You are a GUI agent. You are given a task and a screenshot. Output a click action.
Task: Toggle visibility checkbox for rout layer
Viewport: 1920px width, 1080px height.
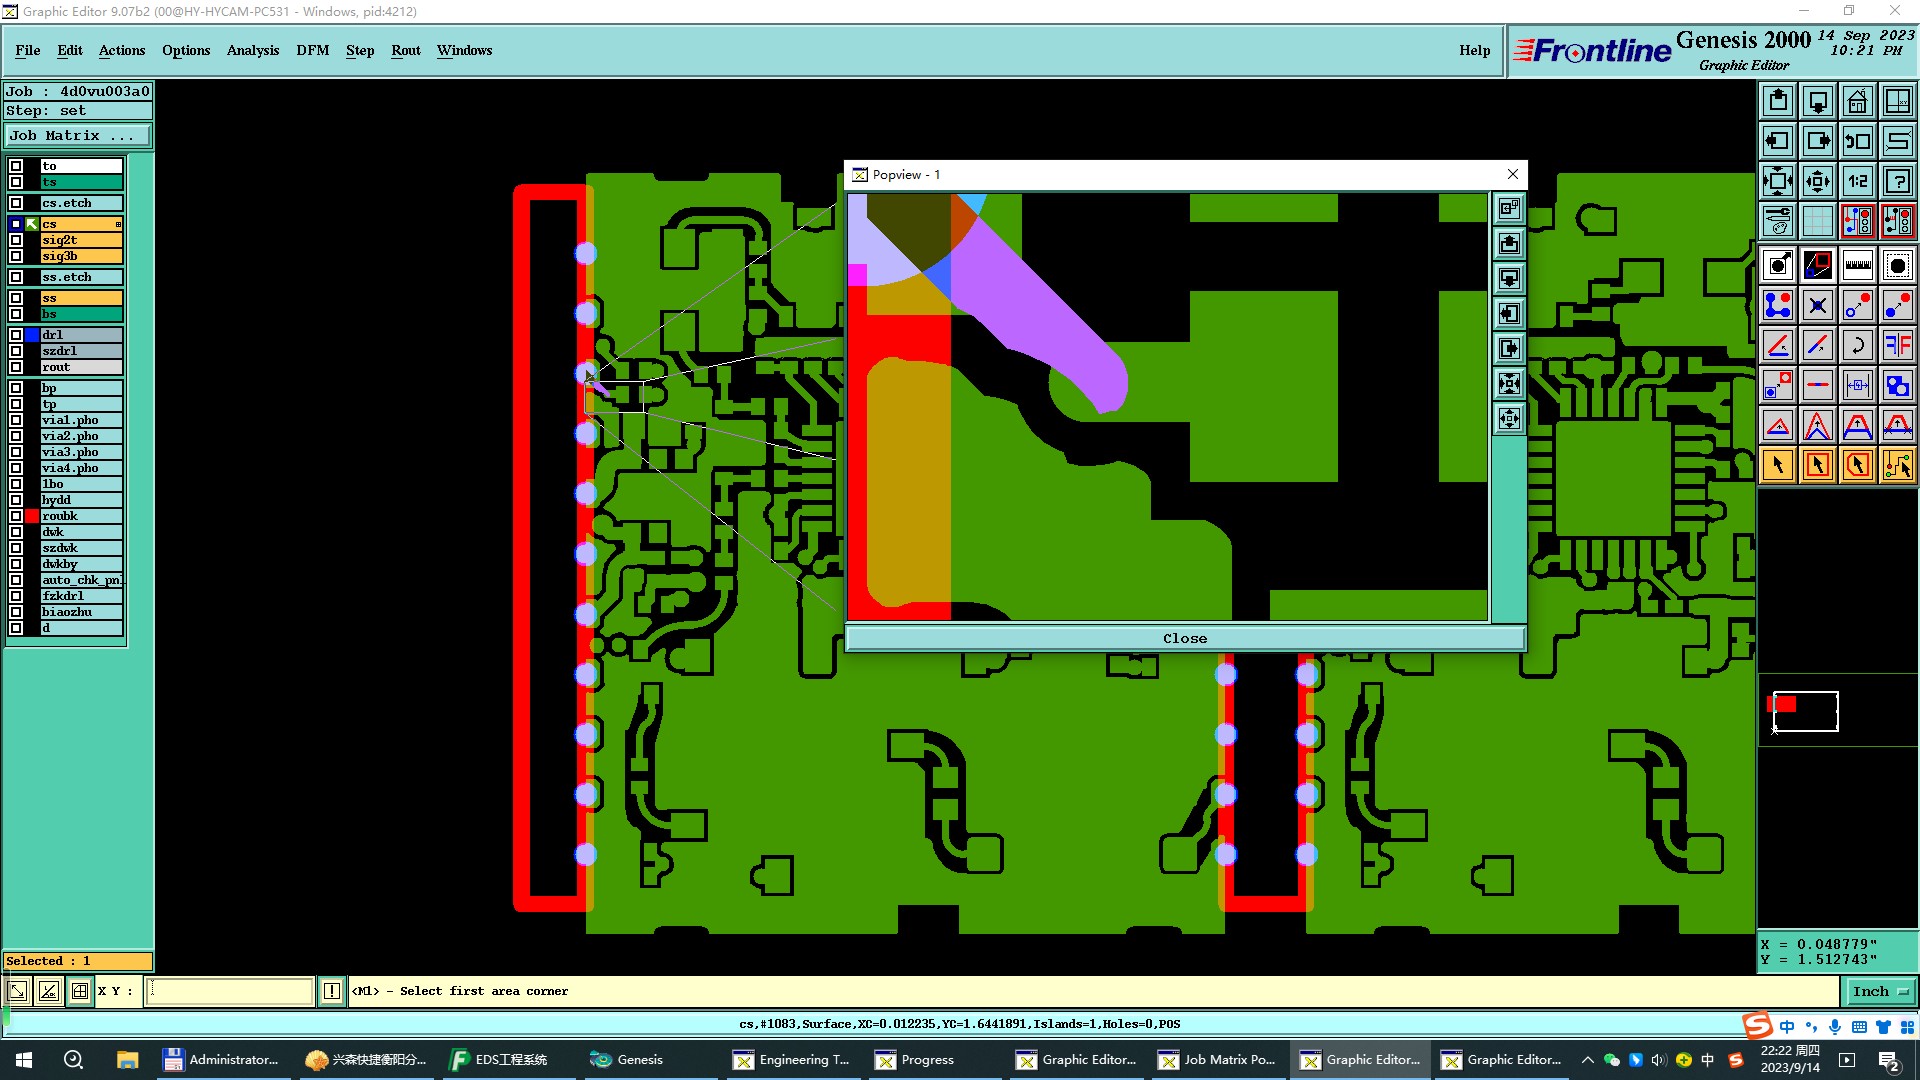point(16,367)
